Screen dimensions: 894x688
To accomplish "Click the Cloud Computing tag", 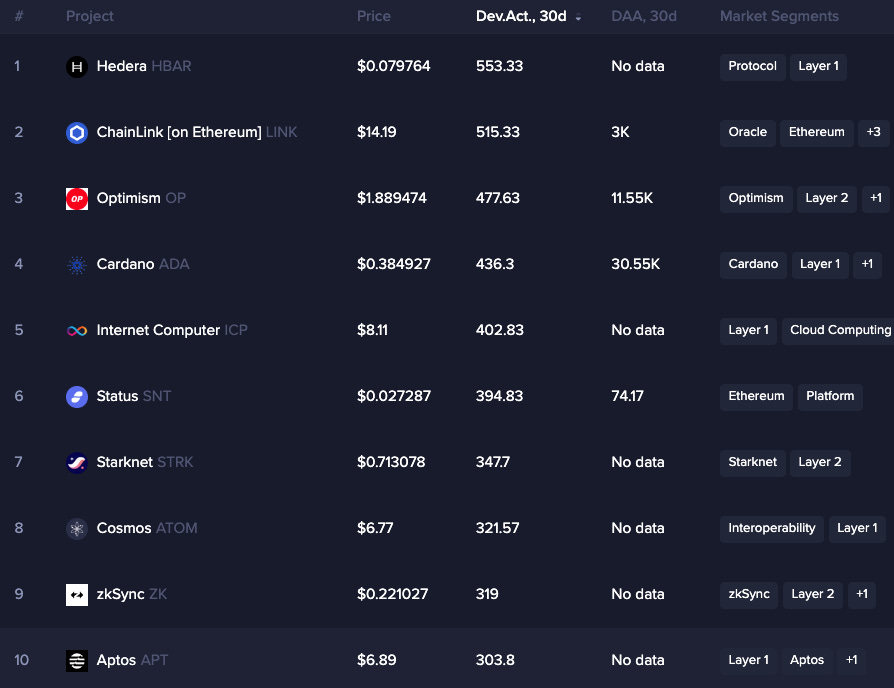I will (838, 331).
